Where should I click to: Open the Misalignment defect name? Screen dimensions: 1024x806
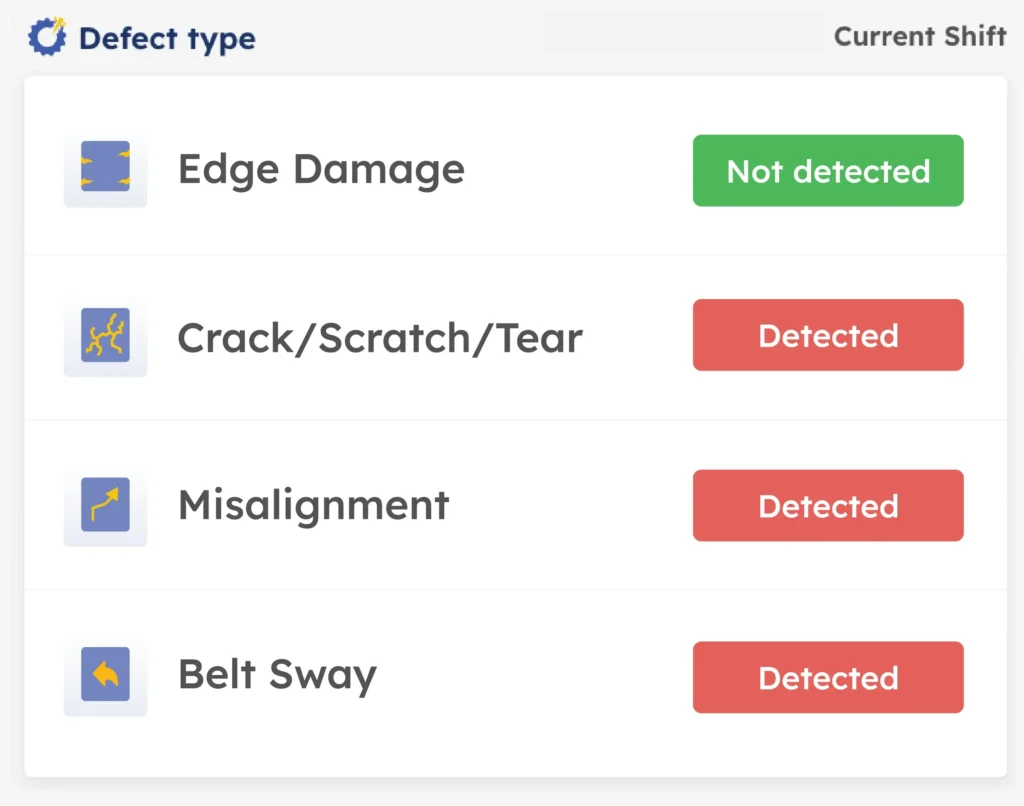[314, 506]
